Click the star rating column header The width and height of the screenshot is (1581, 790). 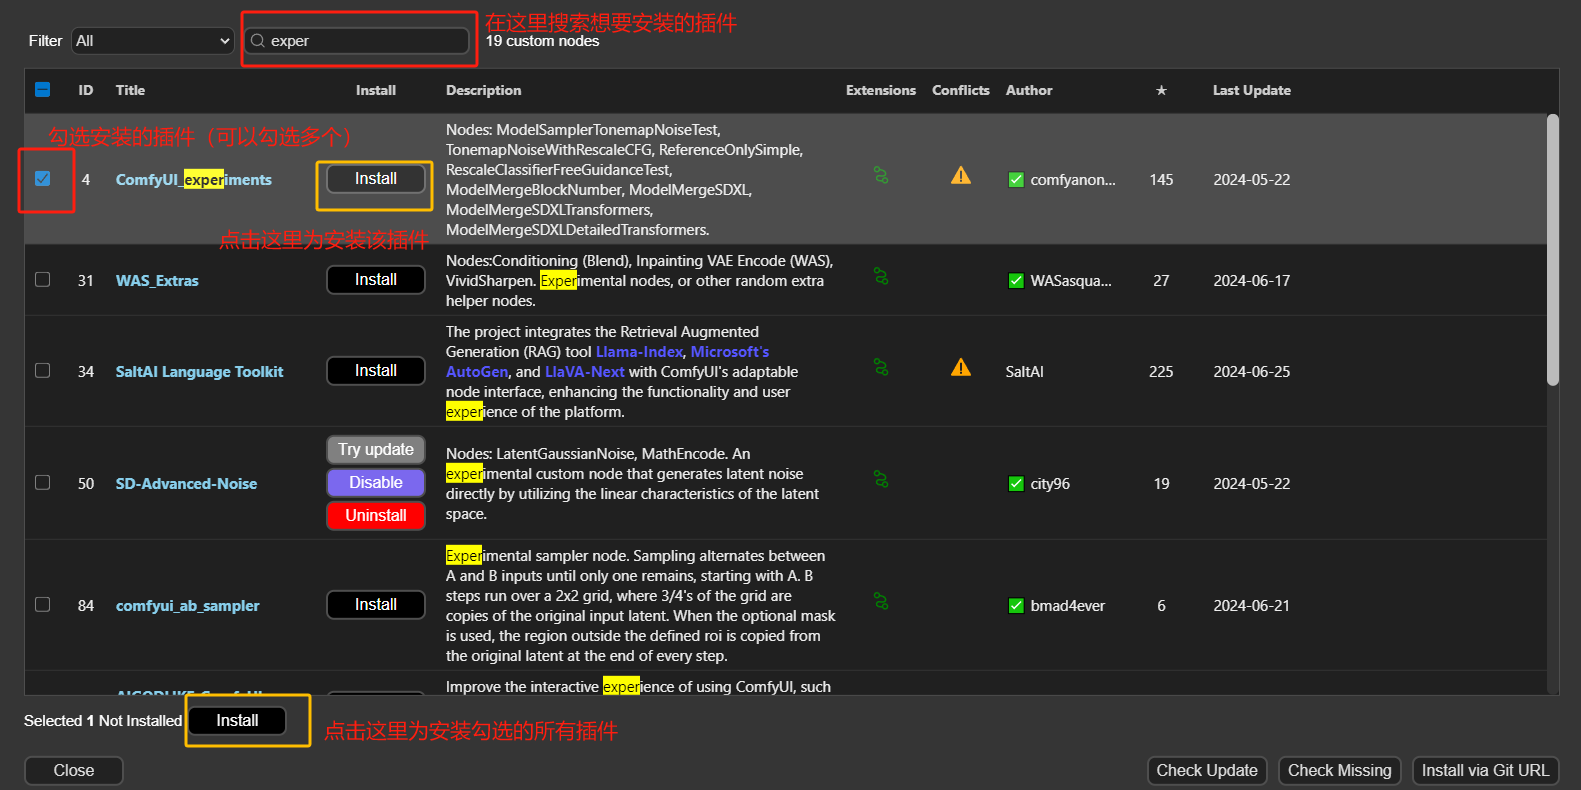[1161, 90]
